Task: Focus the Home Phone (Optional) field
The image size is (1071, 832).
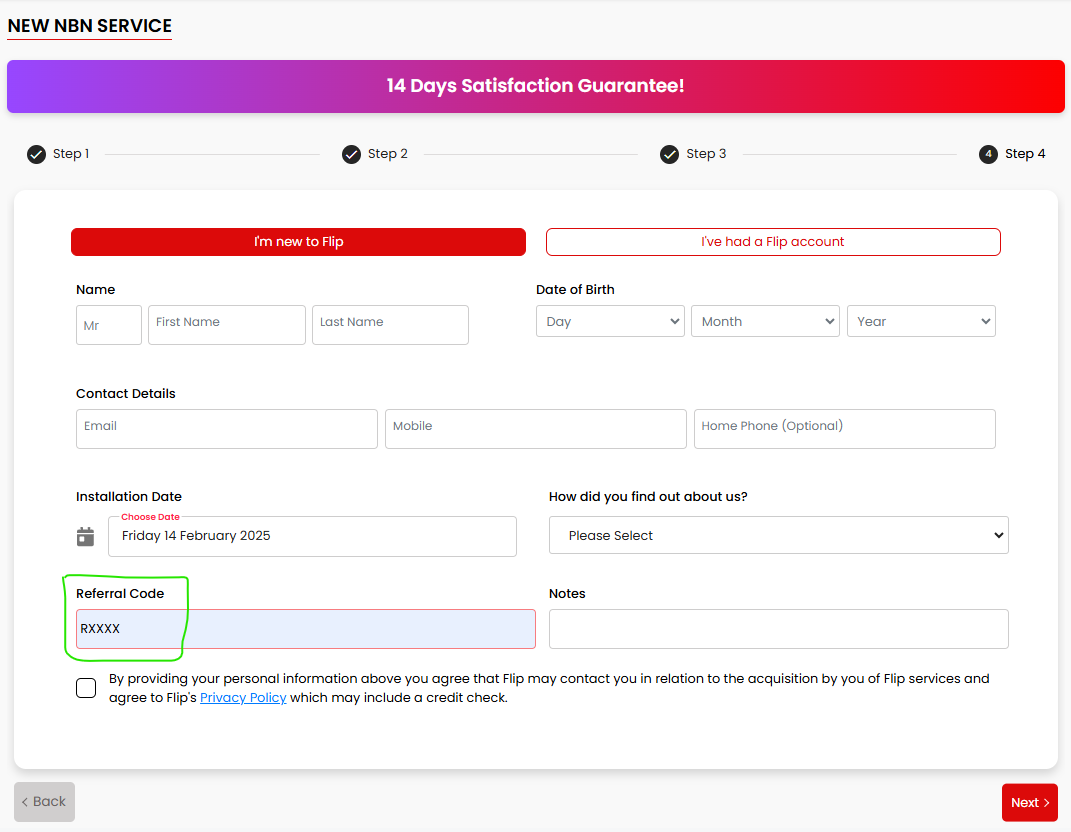Action: click(x=845, y=429)
